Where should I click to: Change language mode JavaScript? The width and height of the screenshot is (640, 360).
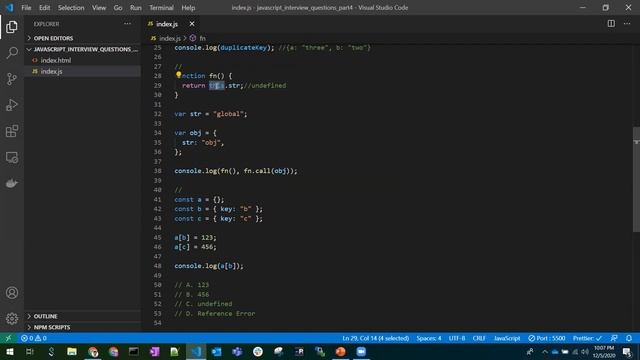point(507,338)
